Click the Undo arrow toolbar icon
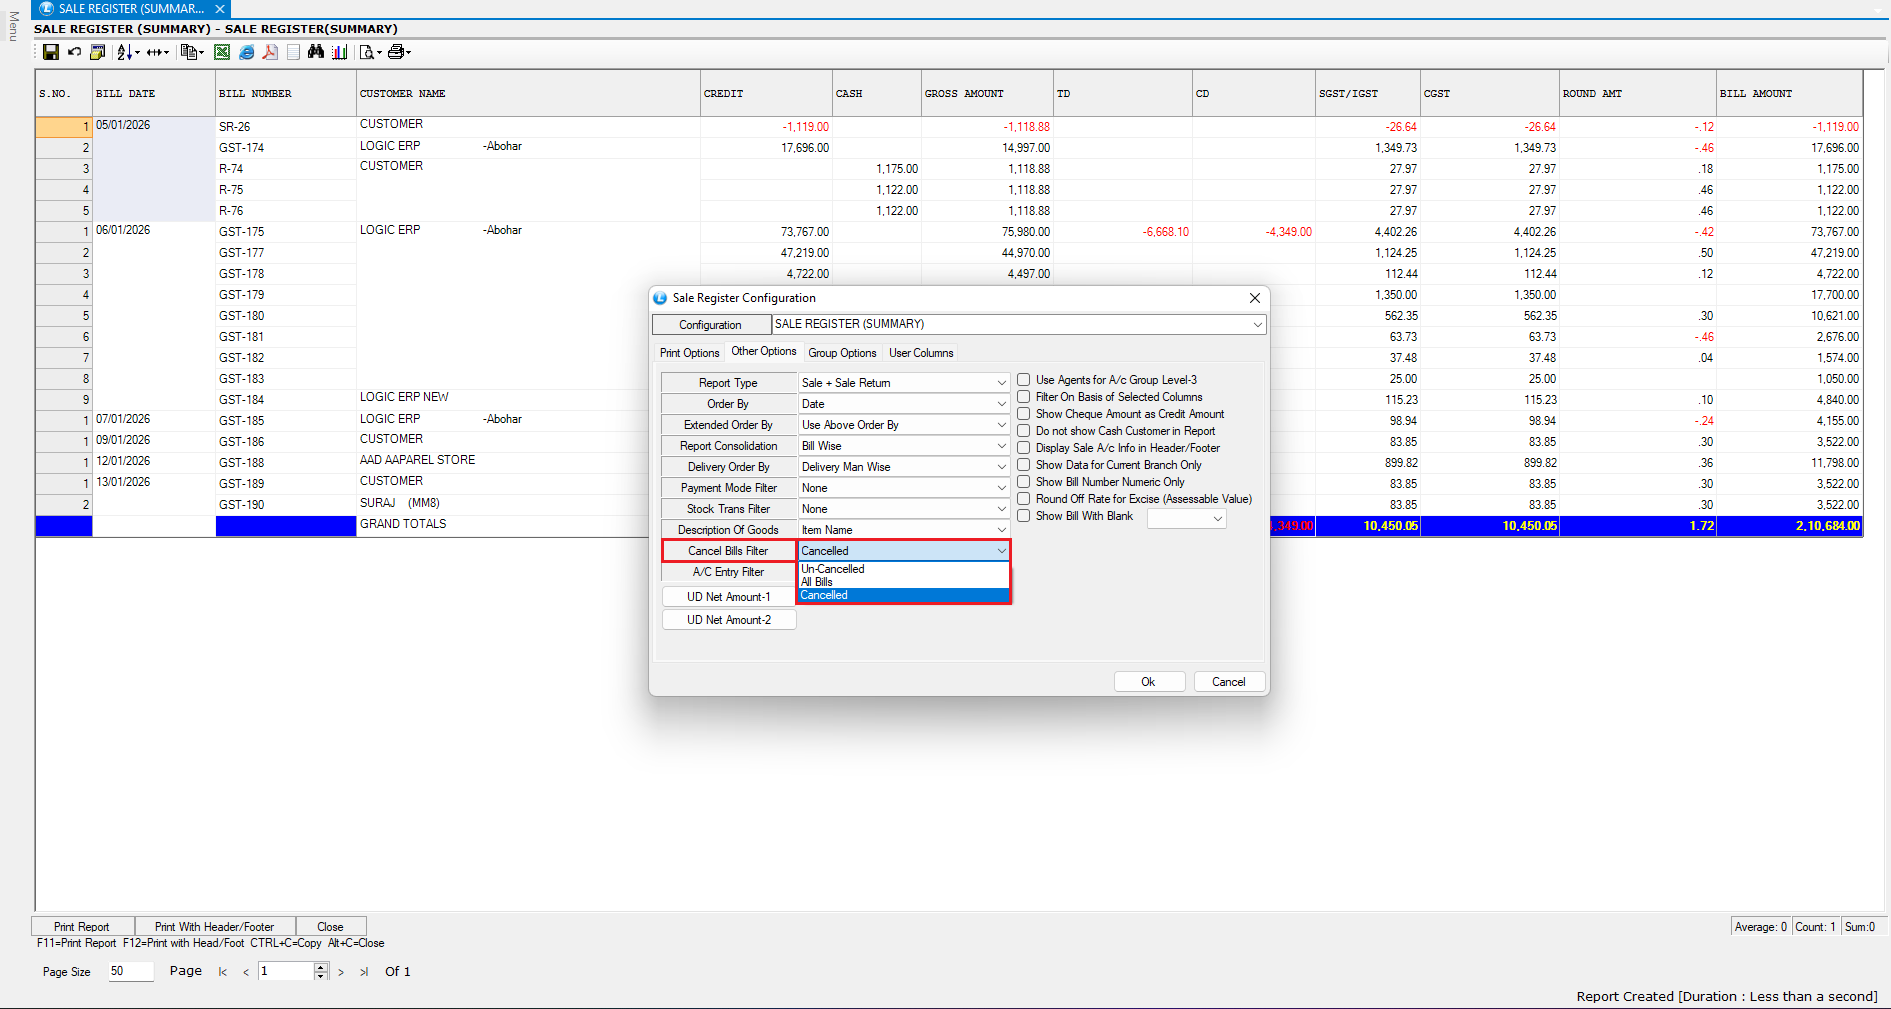Viewport: 1891px width, 1009px height. coord(74,52)
